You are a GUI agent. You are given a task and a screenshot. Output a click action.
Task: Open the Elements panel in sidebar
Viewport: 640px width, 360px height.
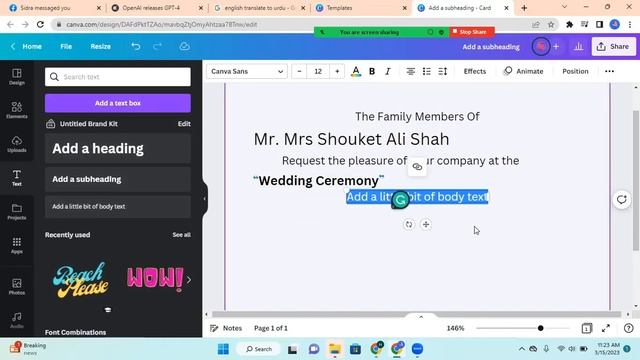click(17, 110)
